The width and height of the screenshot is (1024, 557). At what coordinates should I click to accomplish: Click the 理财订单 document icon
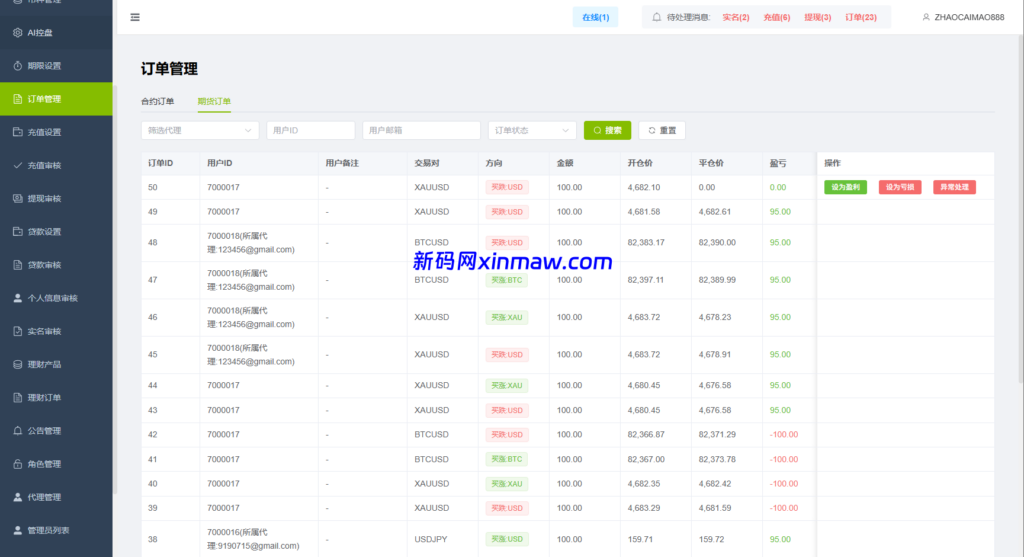[x=18, y=397]
